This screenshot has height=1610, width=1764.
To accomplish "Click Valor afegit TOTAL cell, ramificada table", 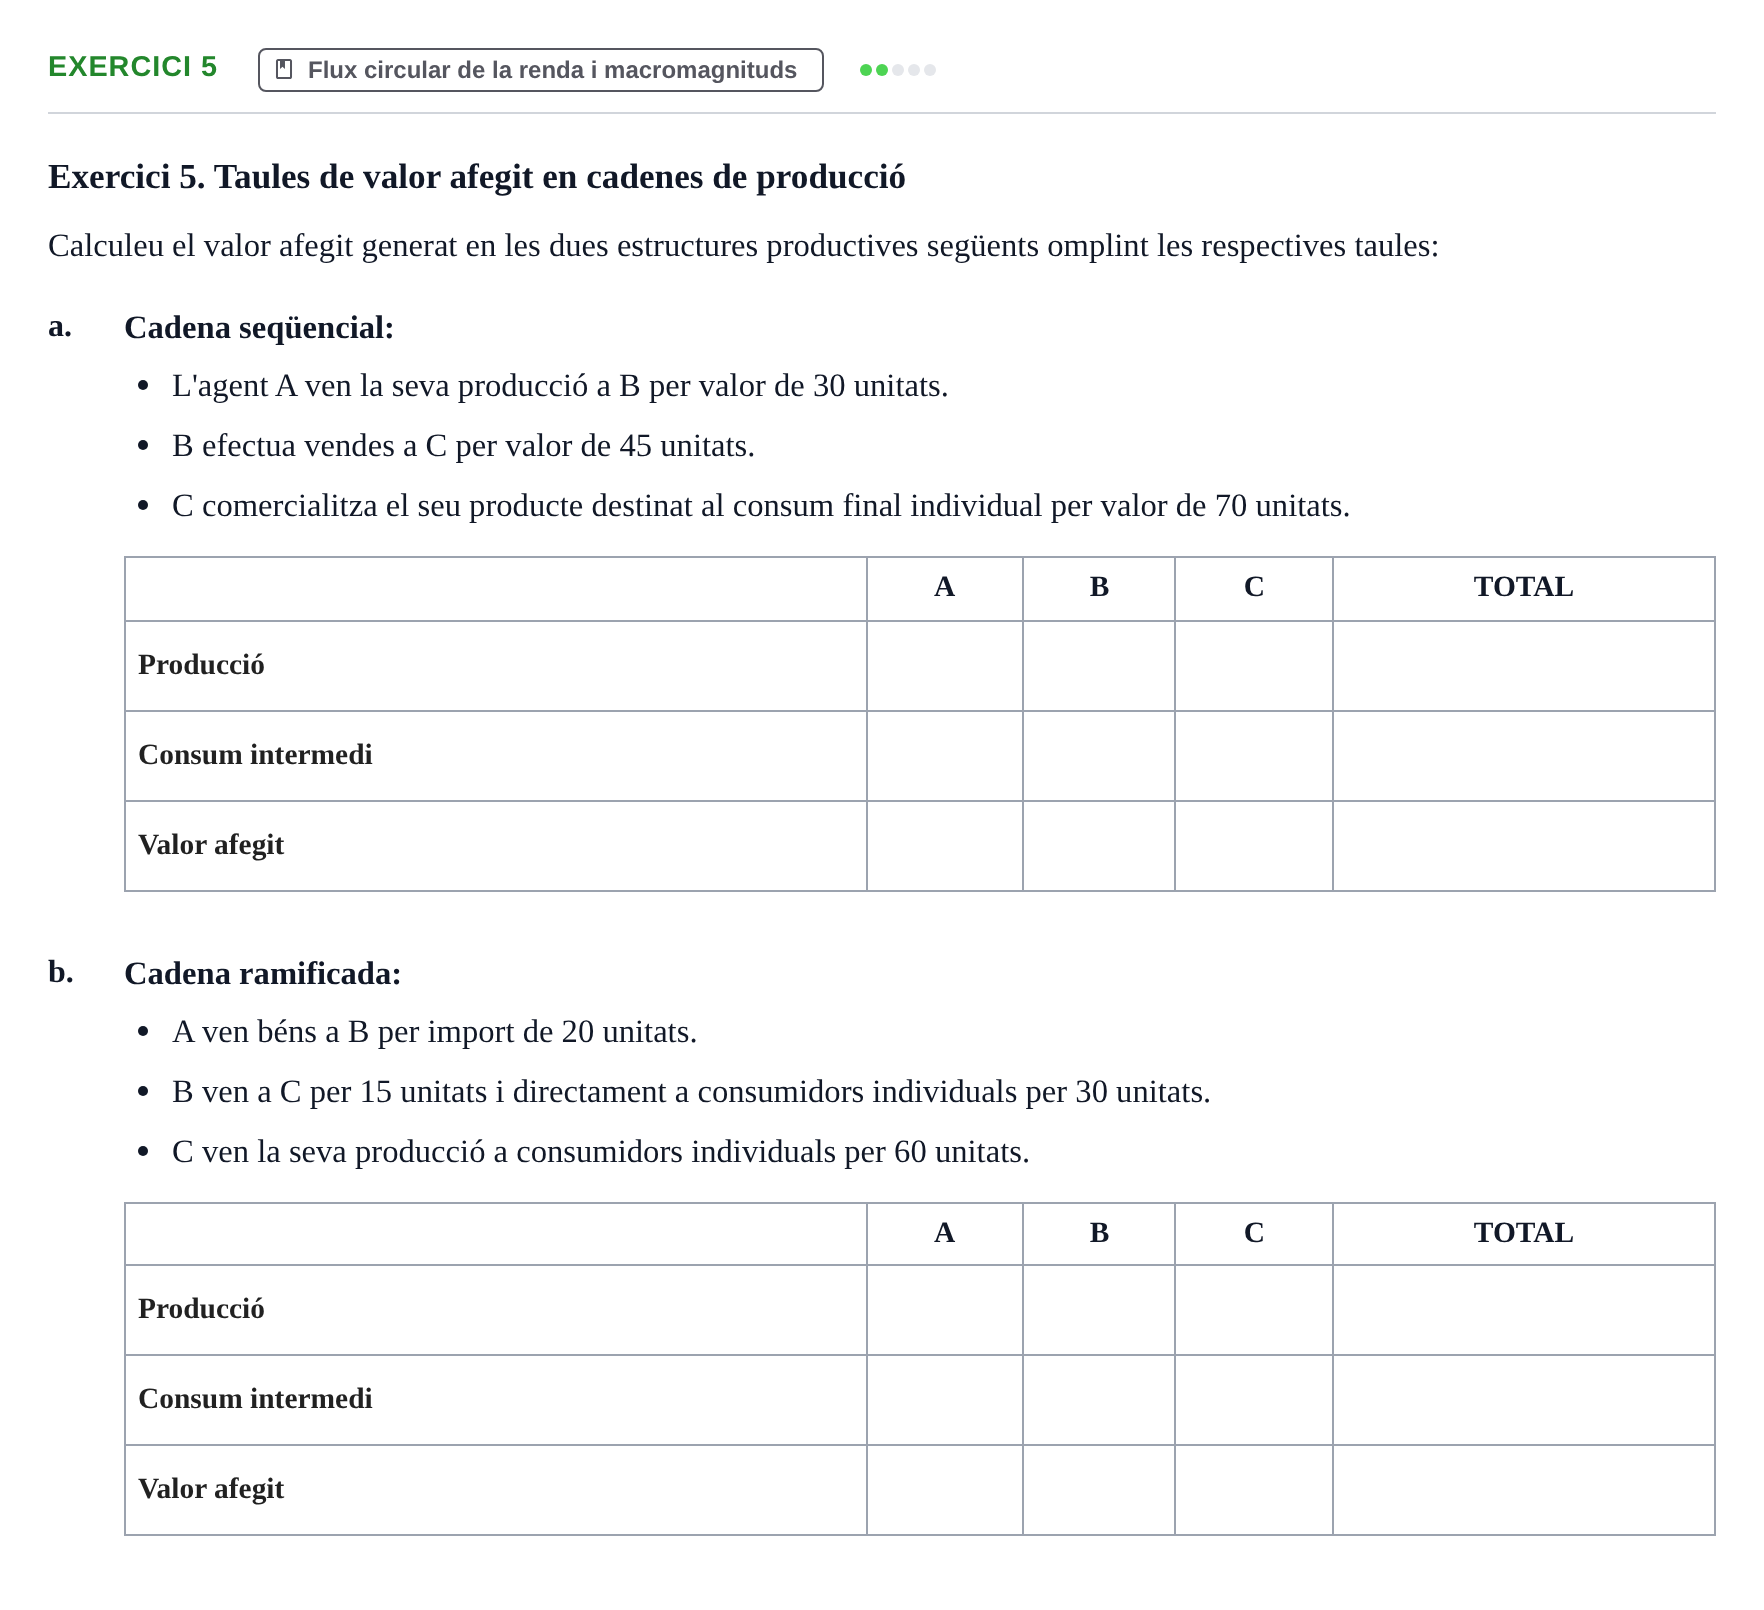I will (x=1523, y=1490).
